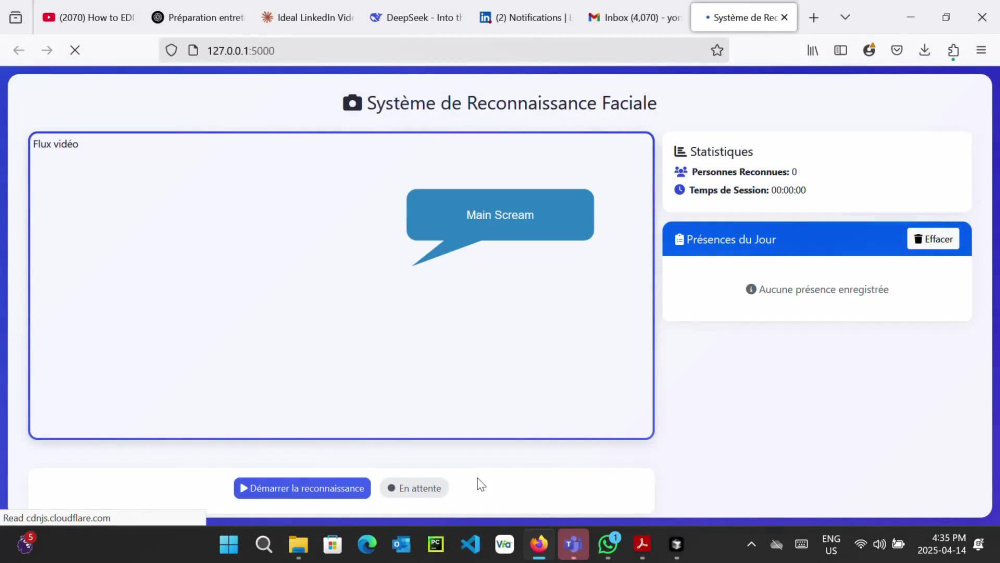Screen dimensions: 1000x563
Task: Open the Extensions puzzle icon
Action: 953,50
